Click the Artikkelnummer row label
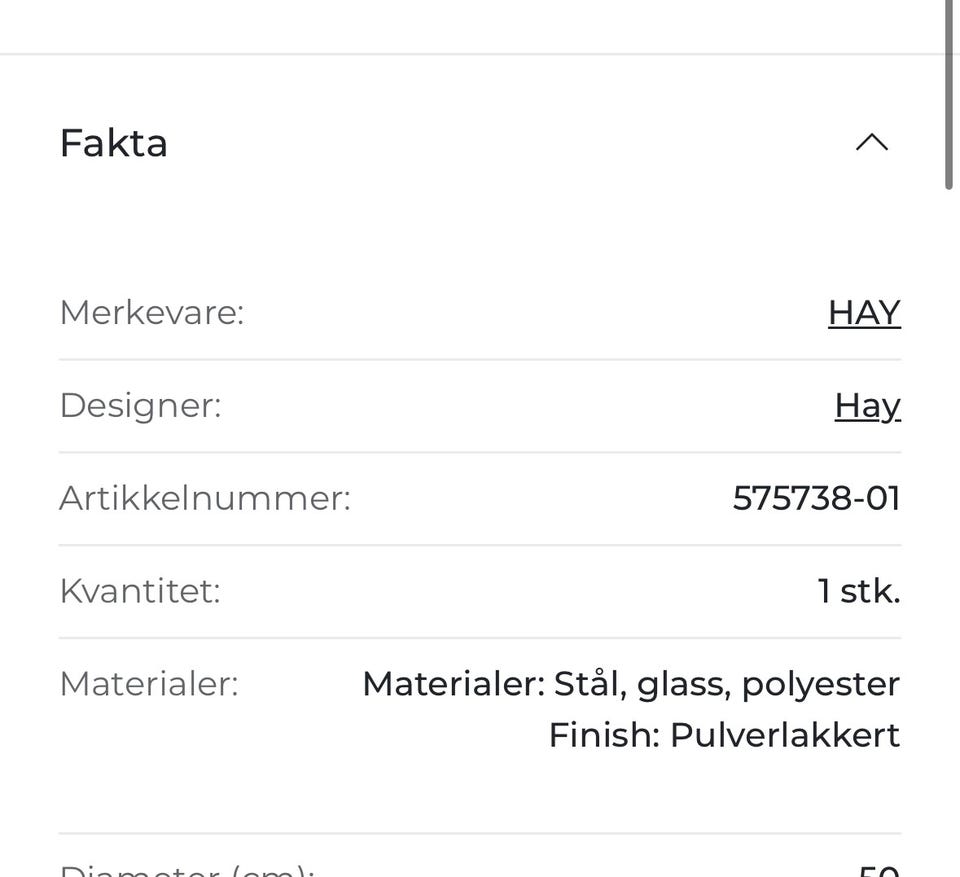The image size is (960, 877). (x=205, y=498)
